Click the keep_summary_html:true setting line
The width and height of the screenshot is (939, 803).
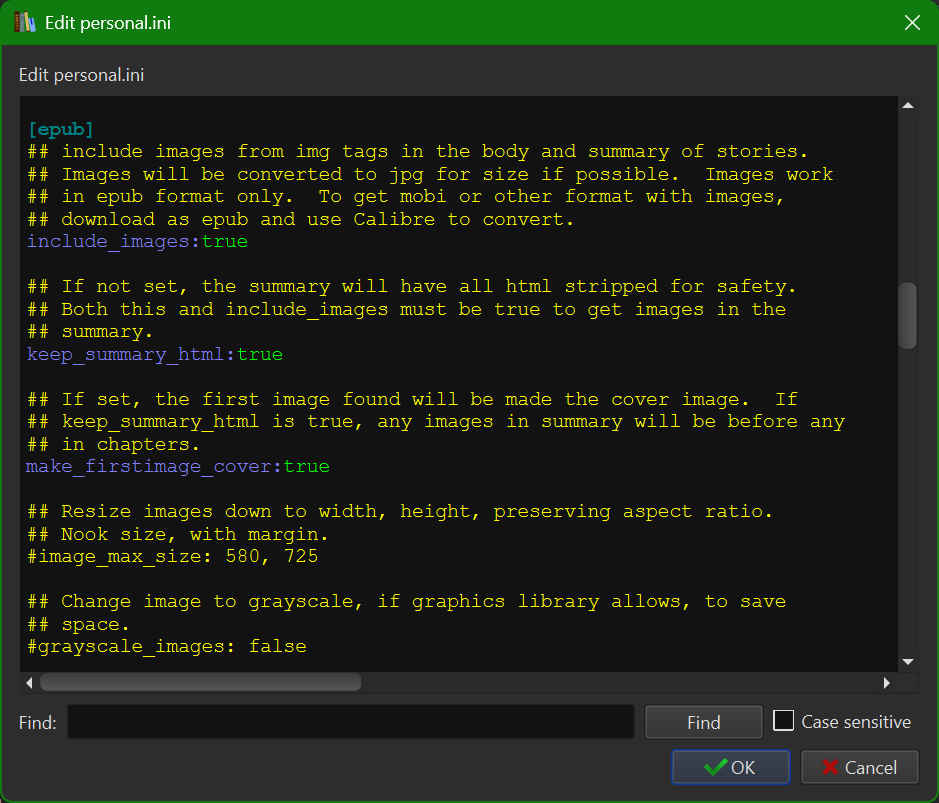[152, 354]
